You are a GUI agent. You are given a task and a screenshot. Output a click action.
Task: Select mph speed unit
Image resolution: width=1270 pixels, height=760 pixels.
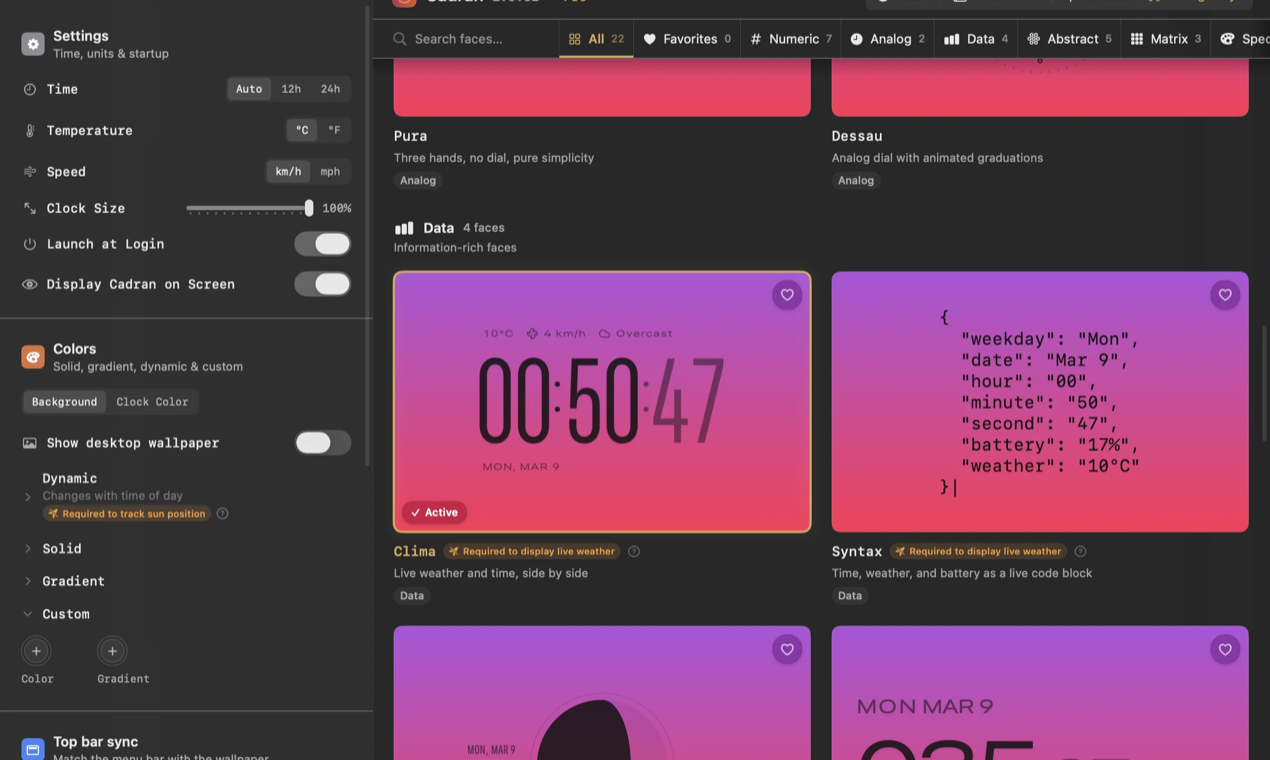(330, 172)
